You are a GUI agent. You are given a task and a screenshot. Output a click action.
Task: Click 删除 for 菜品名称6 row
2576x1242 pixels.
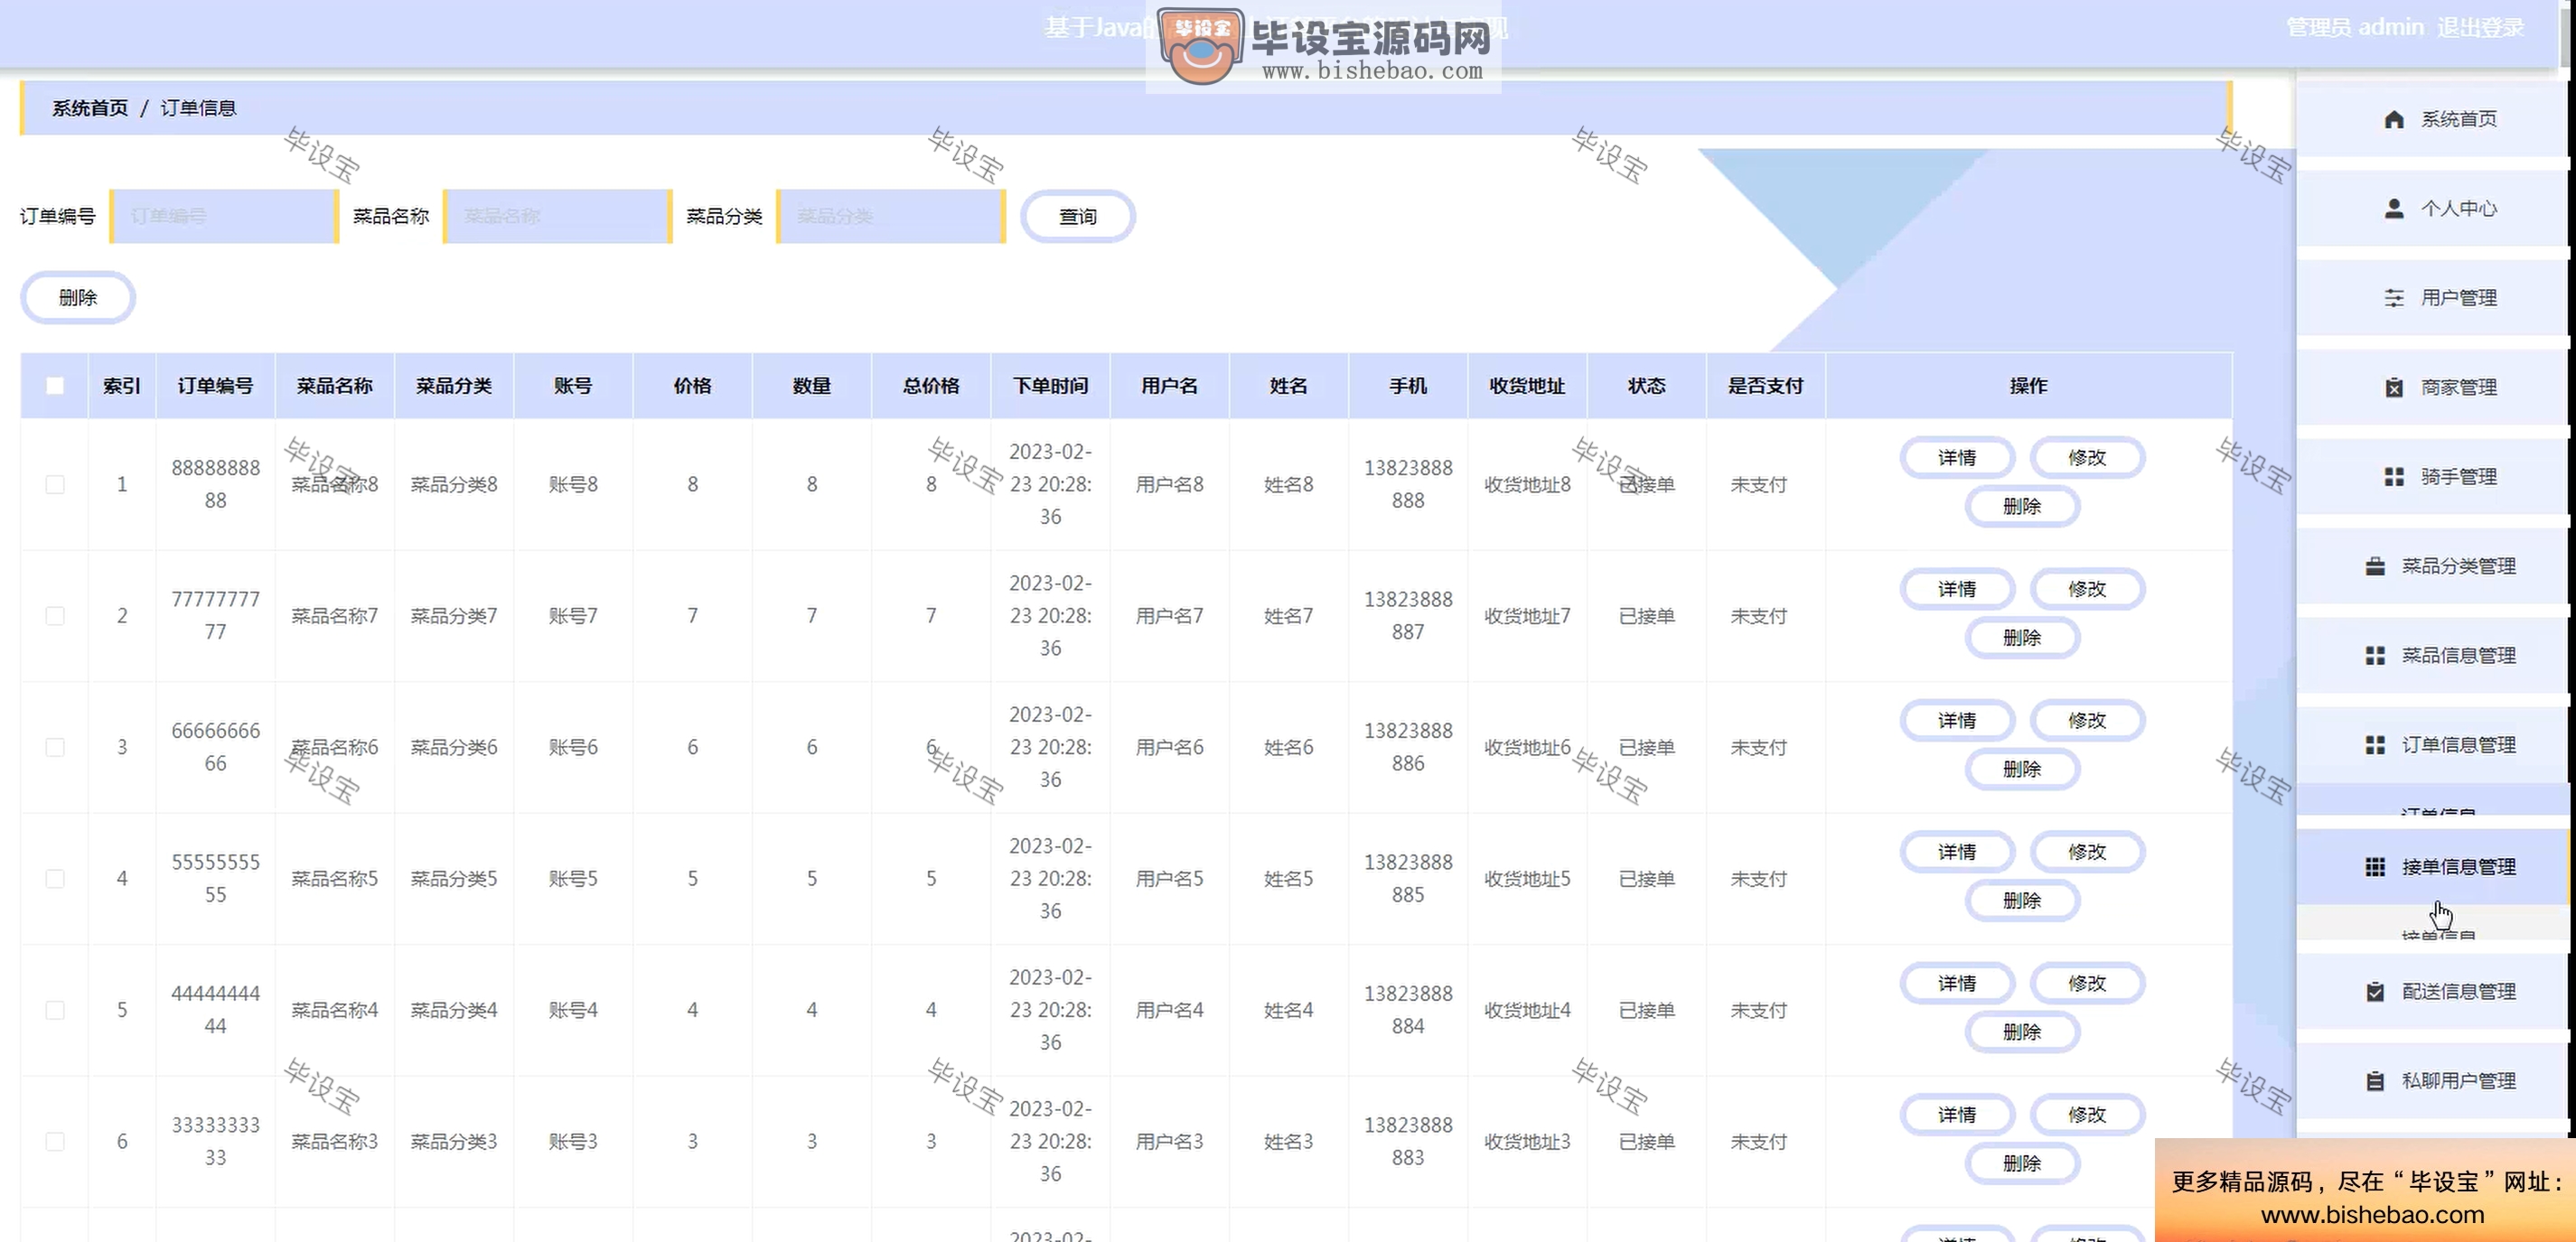click(x=2022, y=770)
